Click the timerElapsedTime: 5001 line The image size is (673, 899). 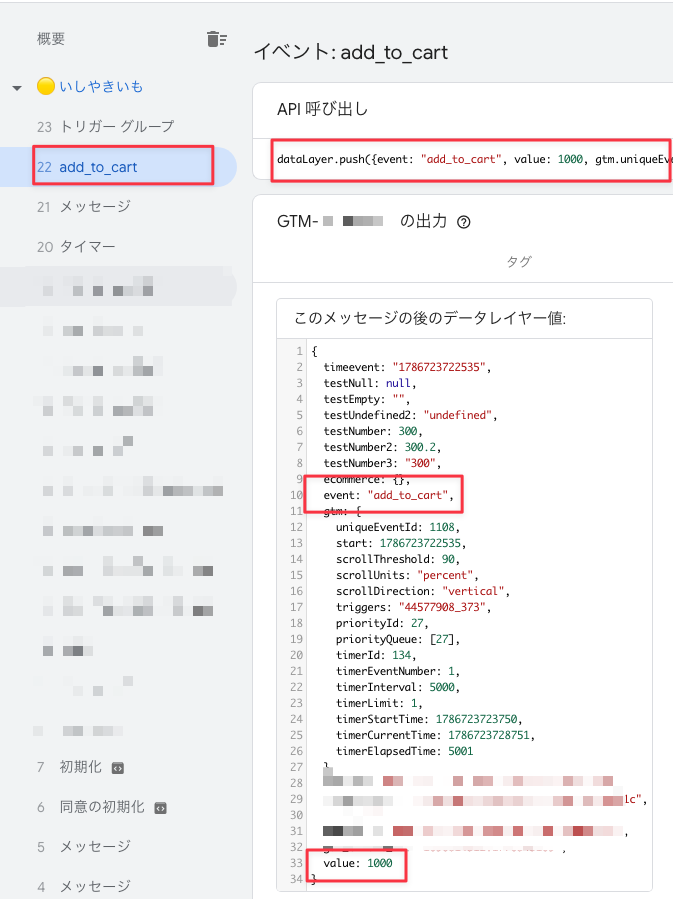tap(405, 752)
